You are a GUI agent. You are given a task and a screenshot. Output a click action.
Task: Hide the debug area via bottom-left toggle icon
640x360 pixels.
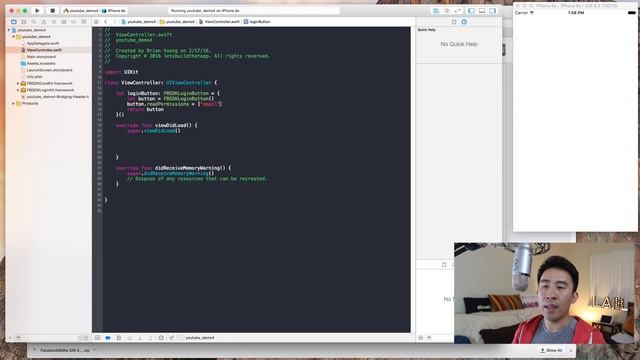point(97,338)
